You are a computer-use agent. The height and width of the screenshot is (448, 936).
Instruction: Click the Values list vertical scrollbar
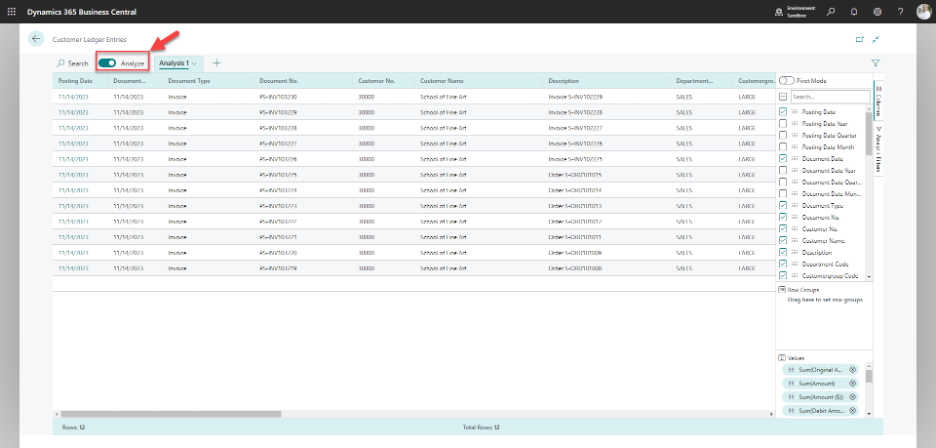coord(868,376)
